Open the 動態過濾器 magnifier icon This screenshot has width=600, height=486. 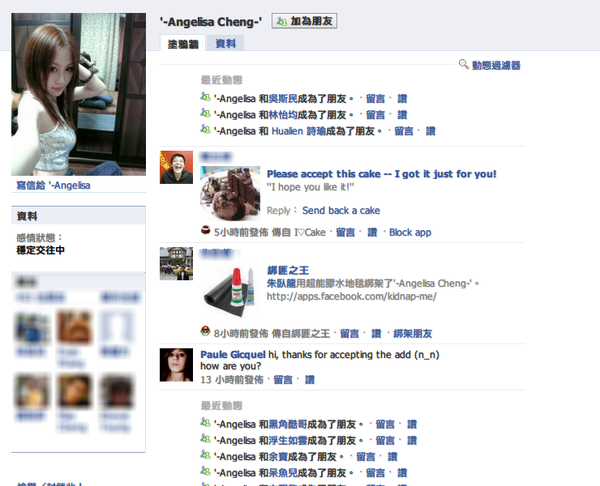click(463, 64)
